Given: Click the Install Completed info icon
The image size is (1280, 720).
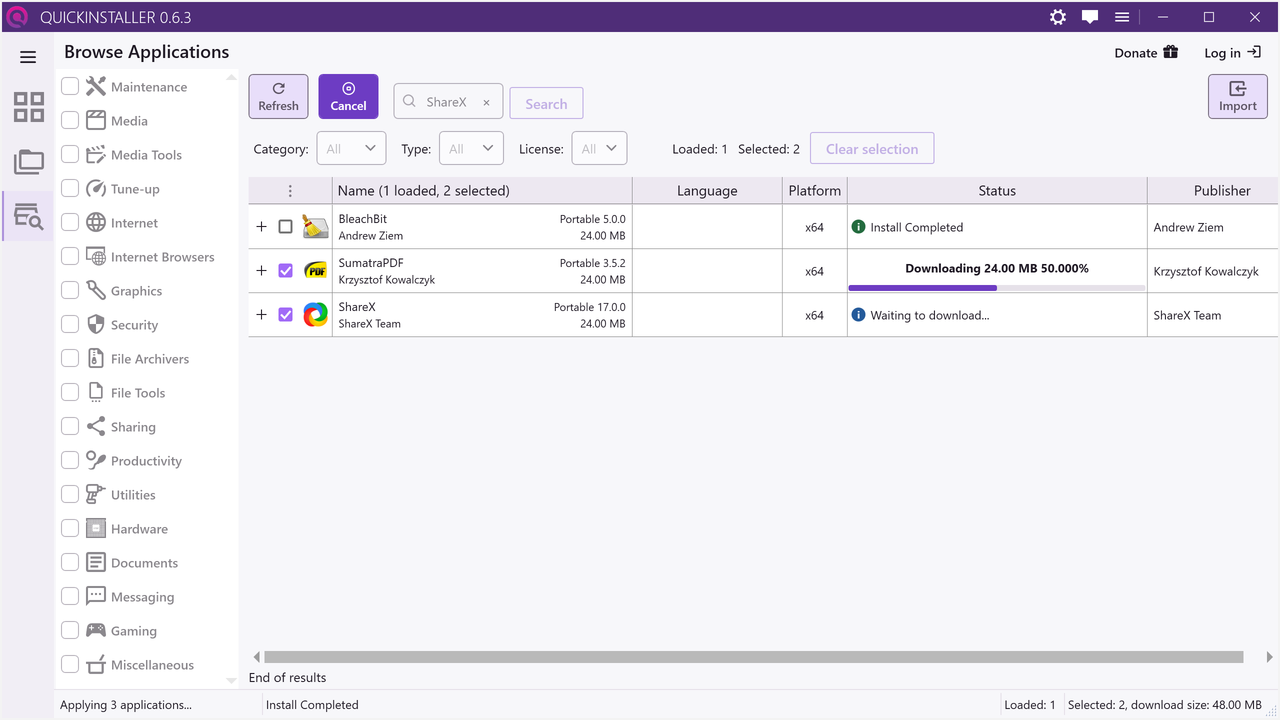Looking at the screenshot, I should click(858, 227).
